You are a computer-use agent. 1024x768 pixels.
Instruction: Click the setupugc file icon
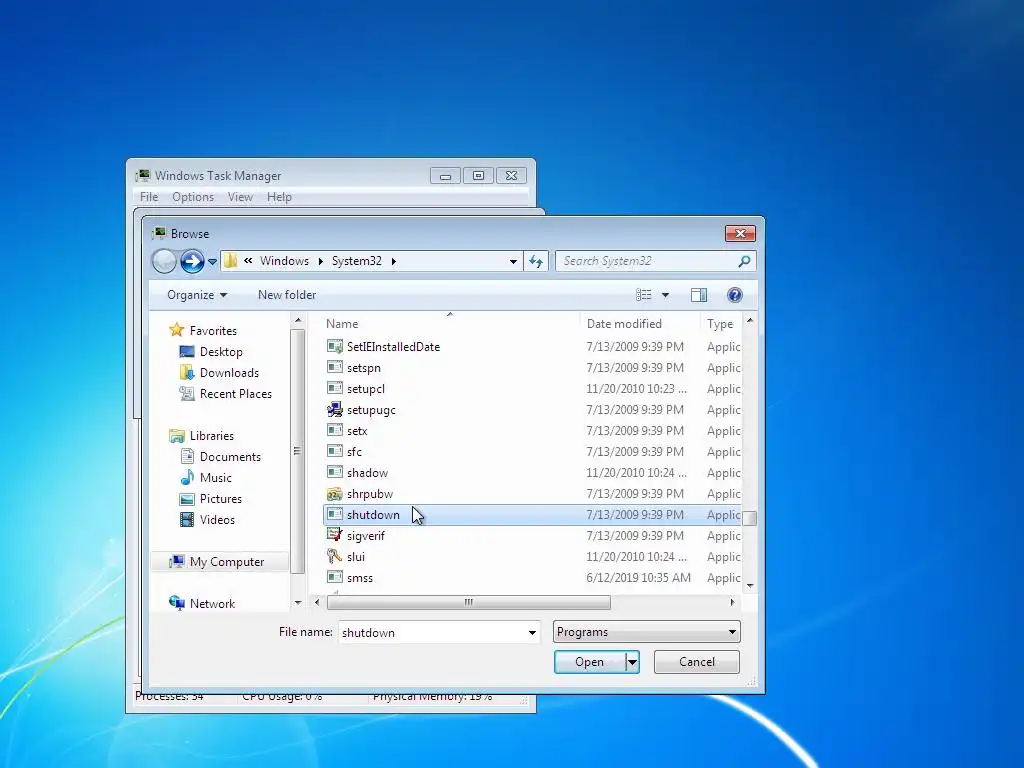pos(334,409)
